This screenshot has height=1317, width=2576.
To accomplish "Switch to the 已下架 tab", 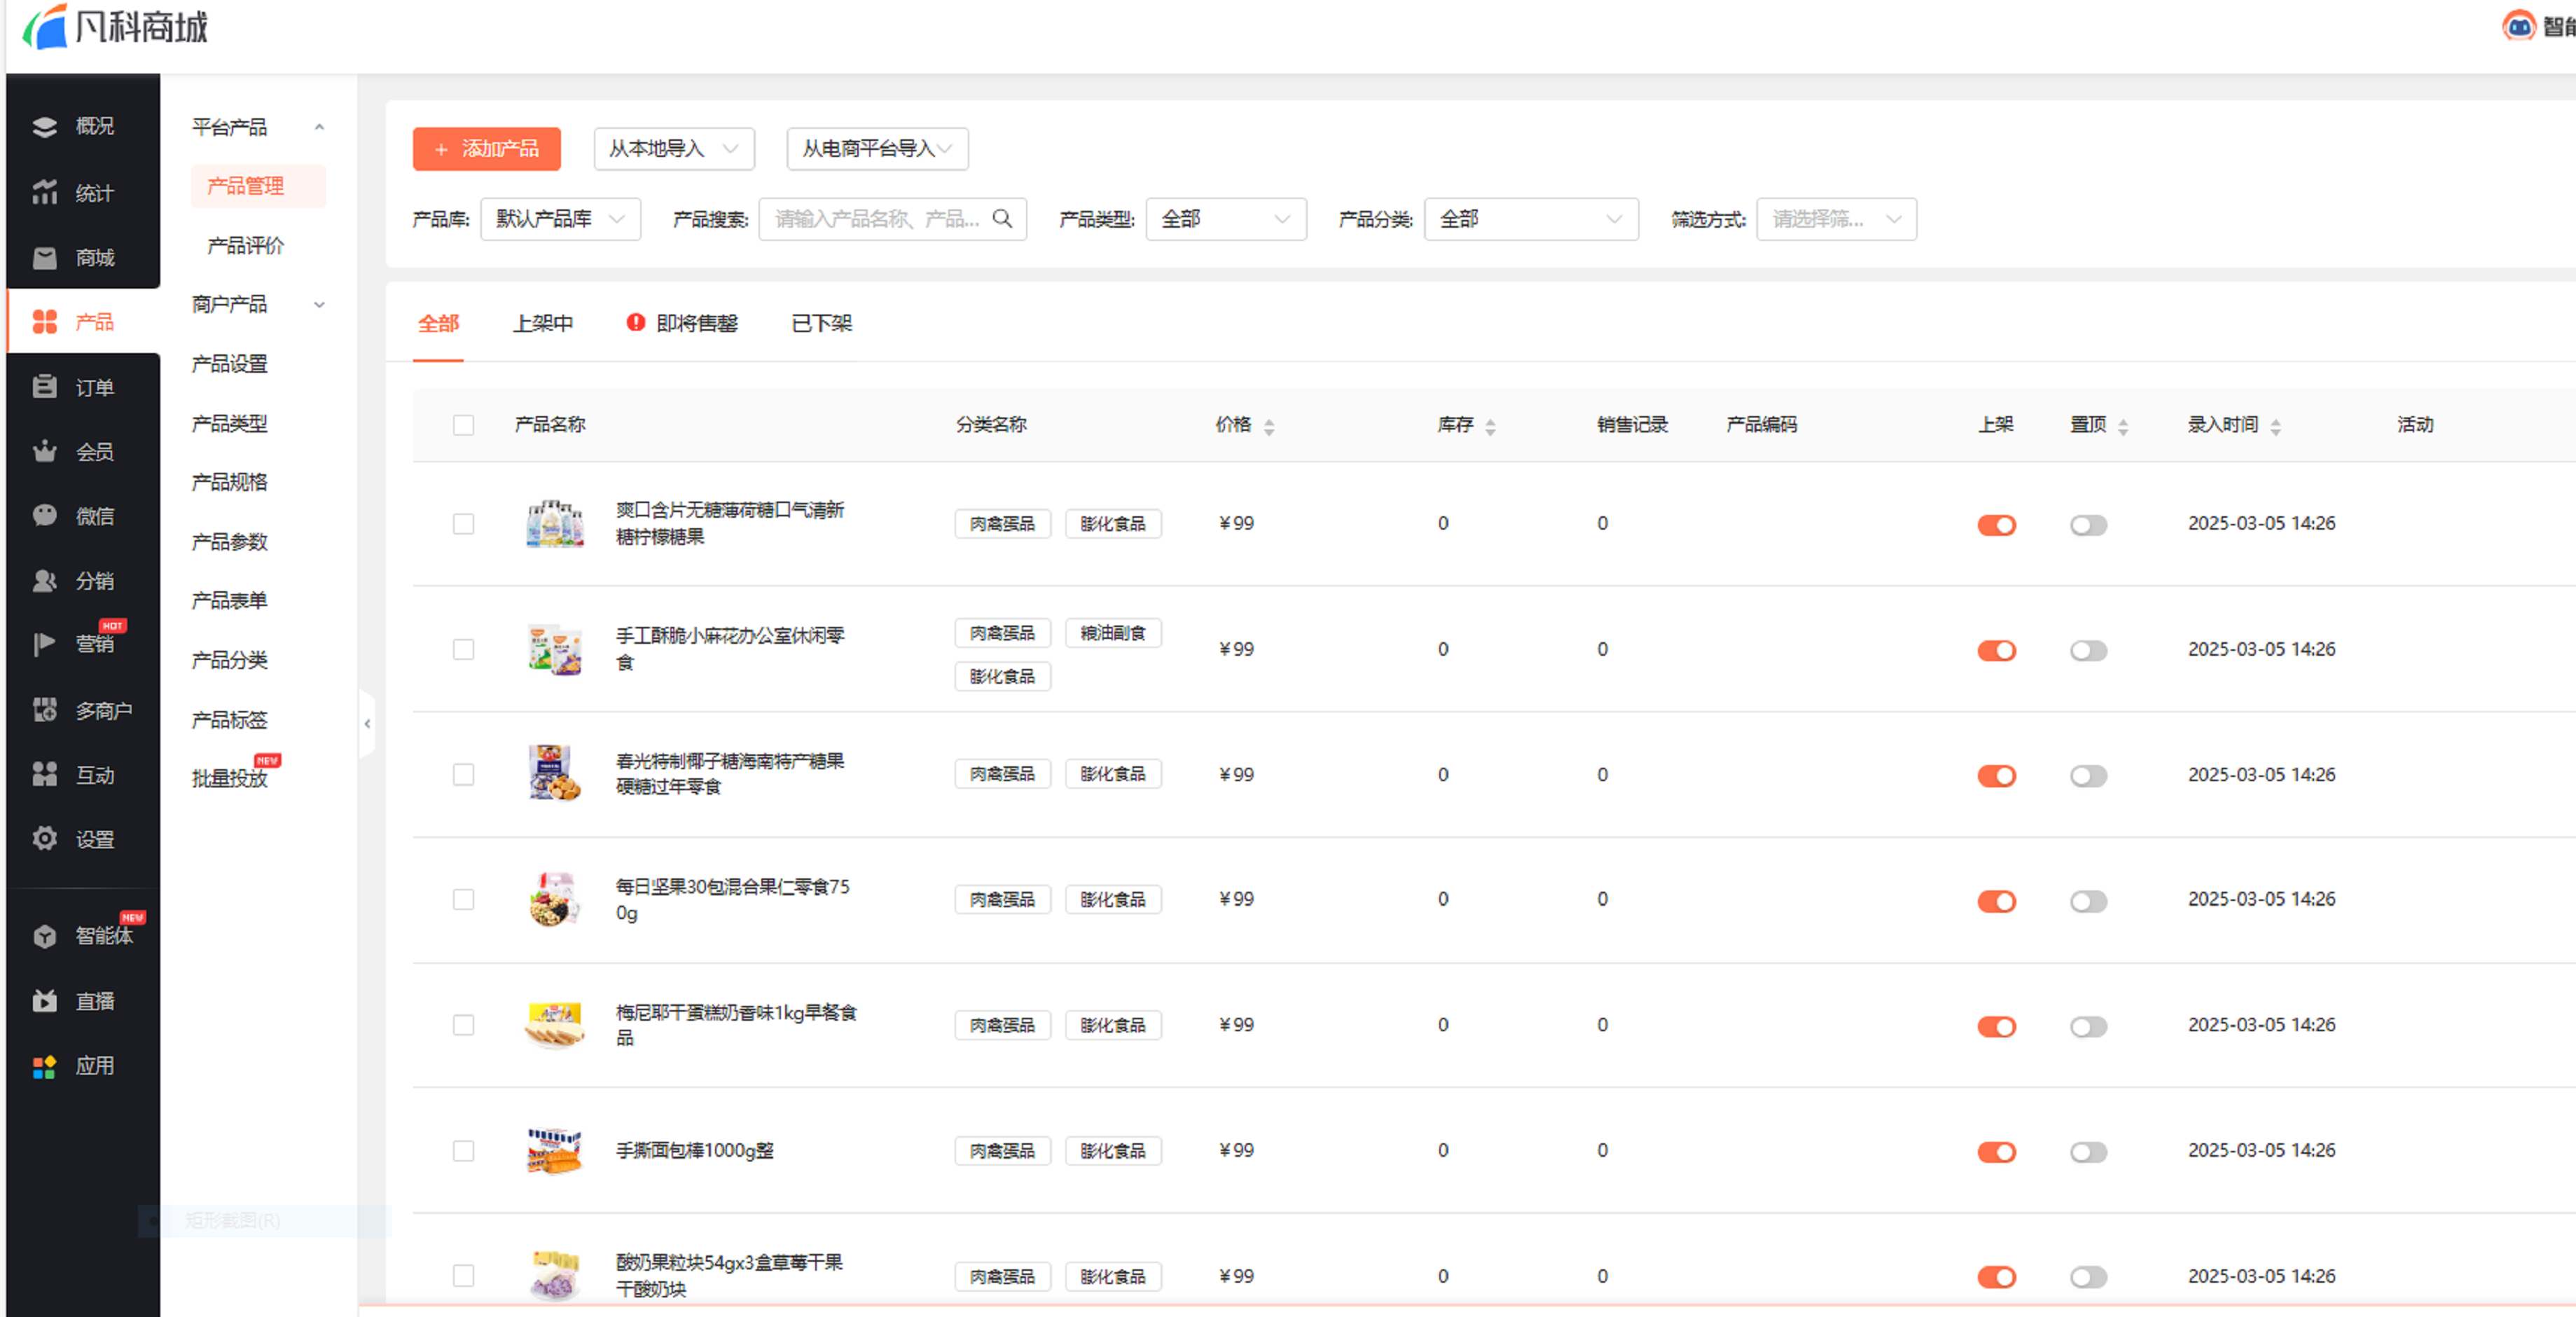I will click(821, 323).
